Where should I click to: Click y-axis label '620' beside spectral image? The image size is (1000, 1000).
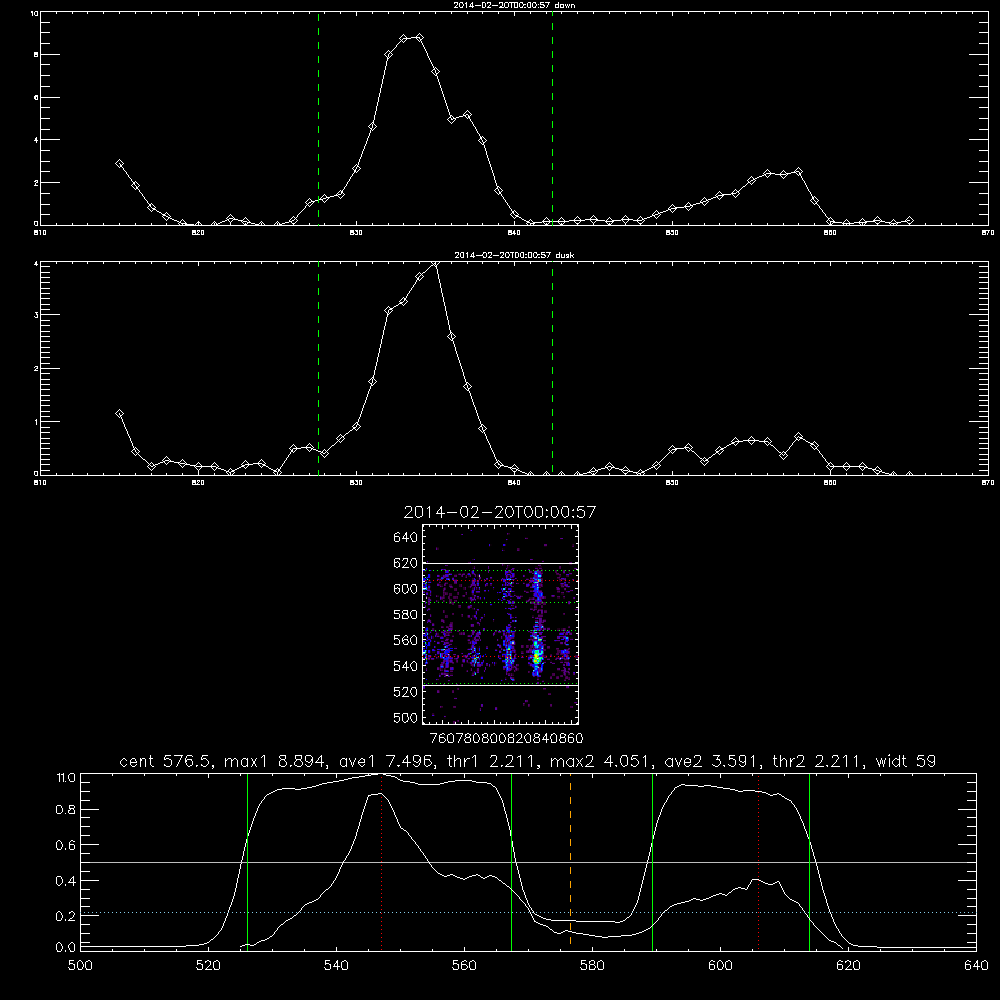(x=405, y=563)
